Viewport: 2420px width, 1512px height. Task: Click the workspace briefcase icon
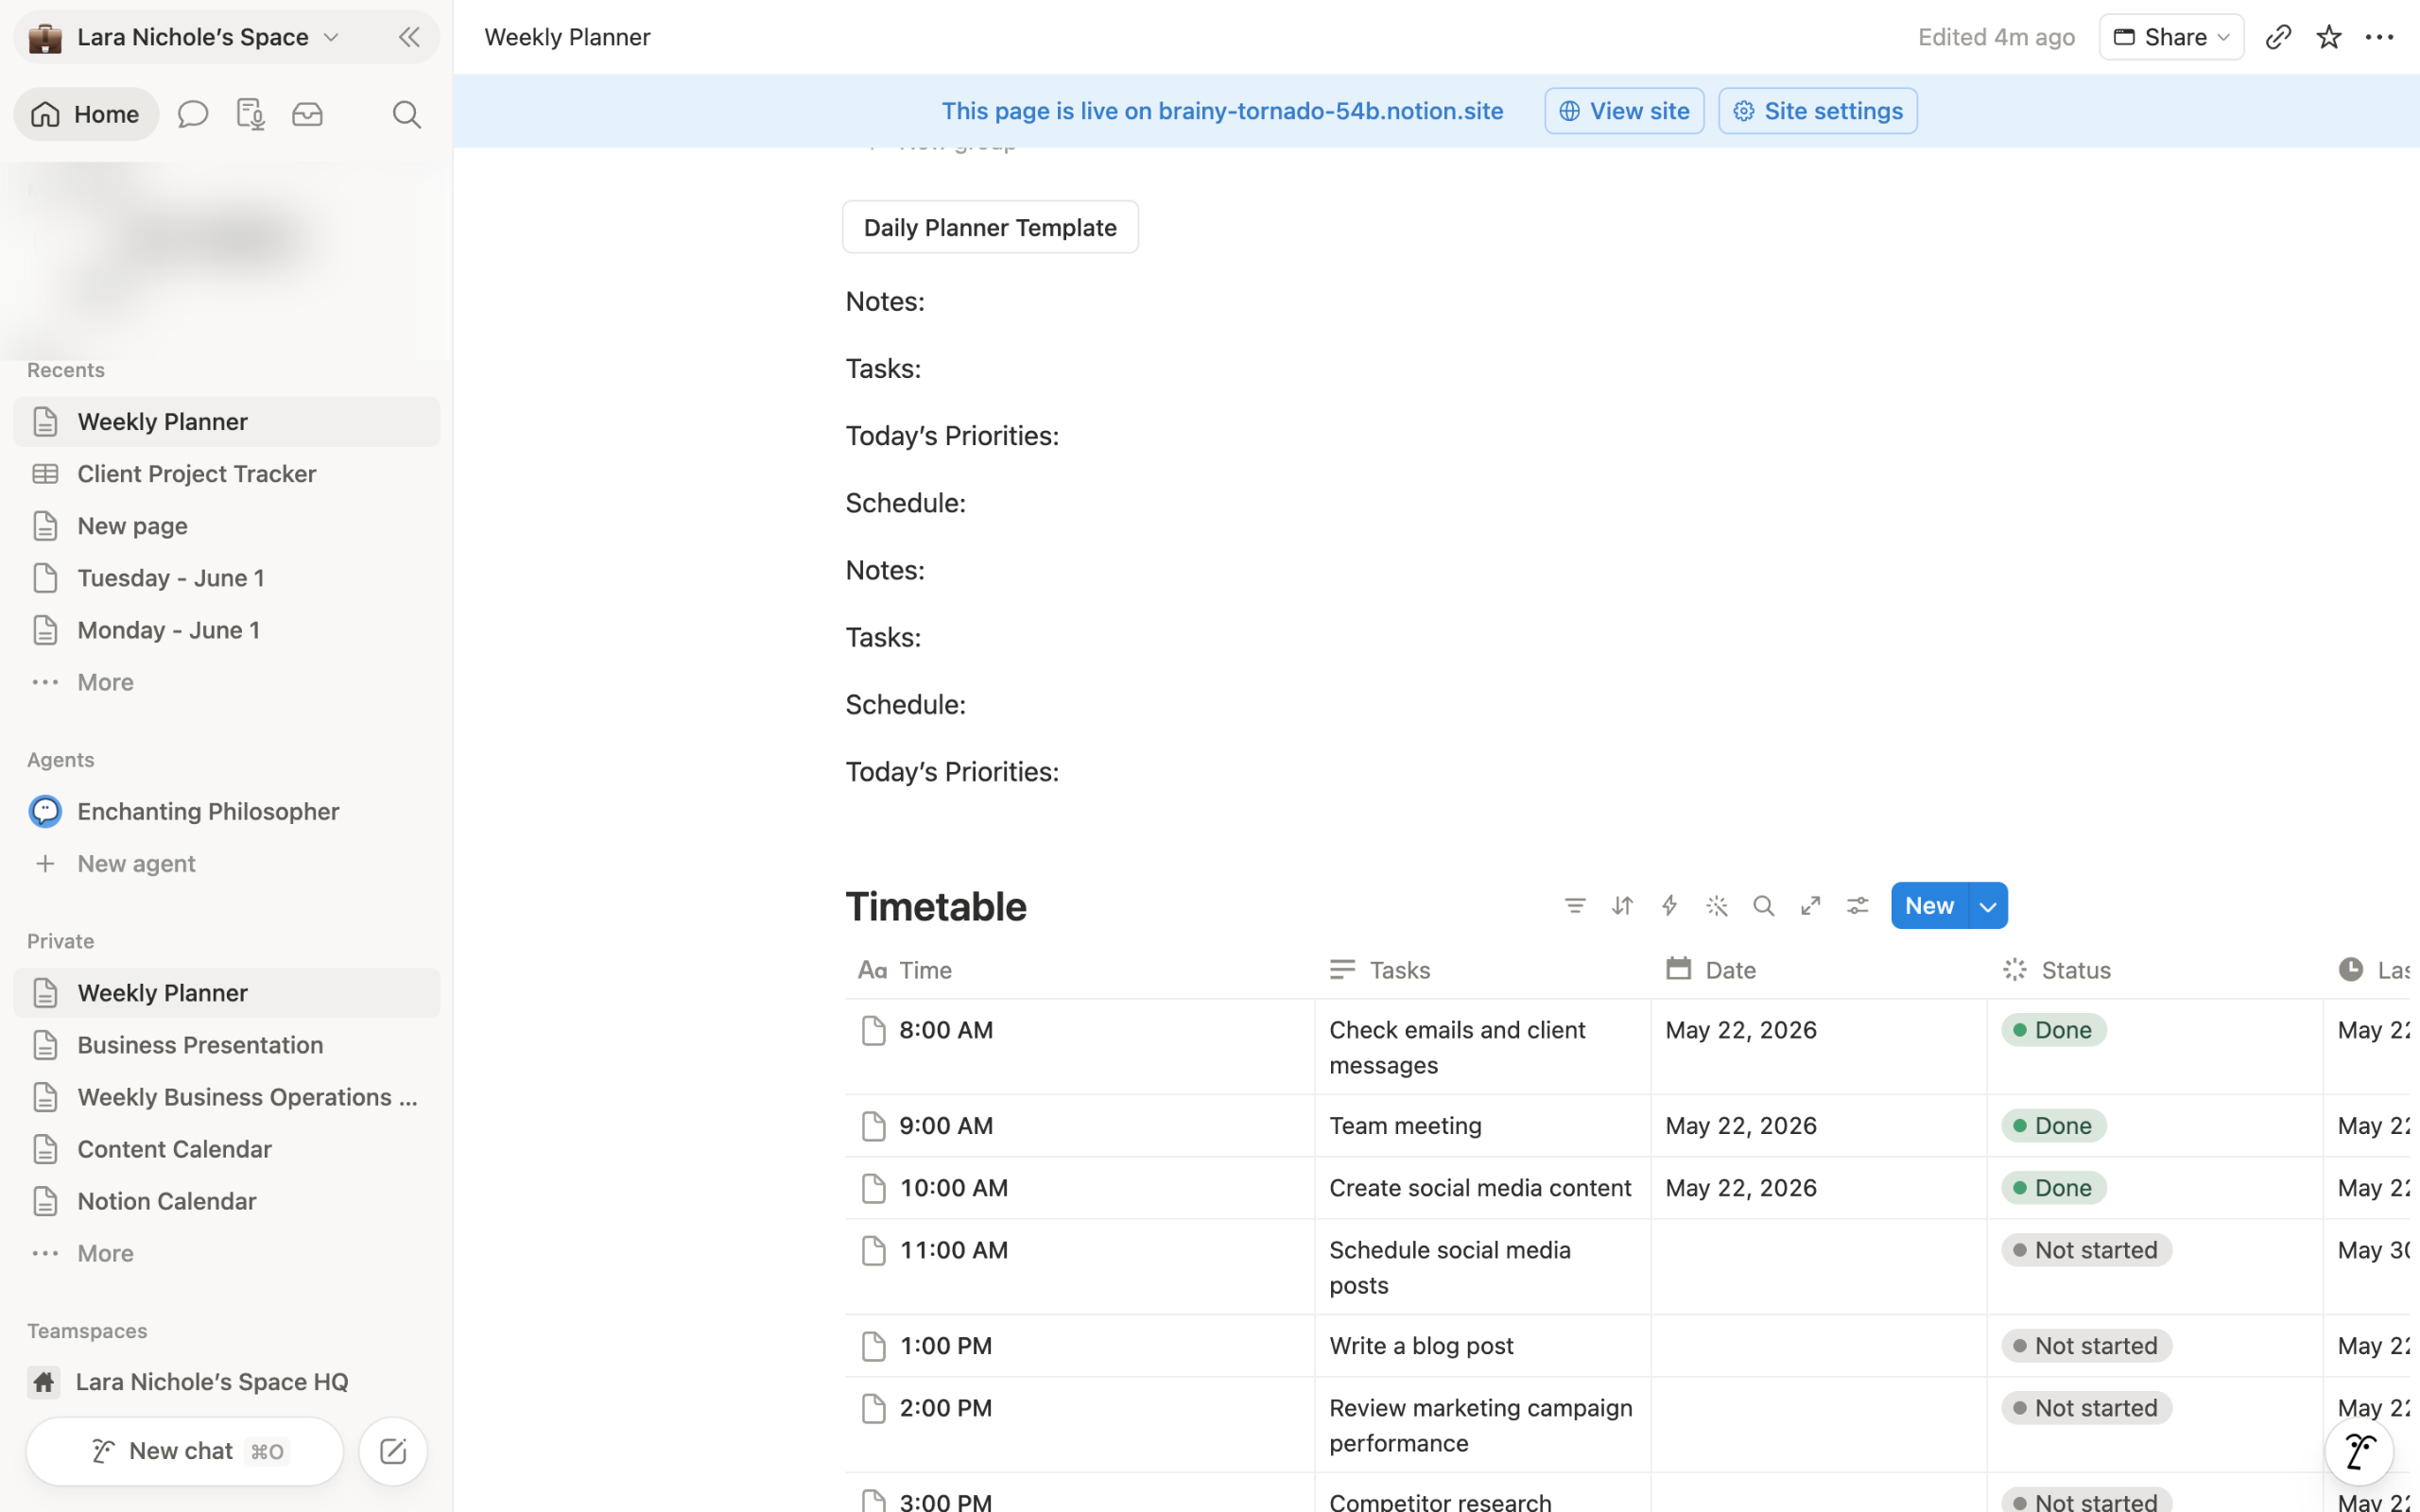[45, 37]
